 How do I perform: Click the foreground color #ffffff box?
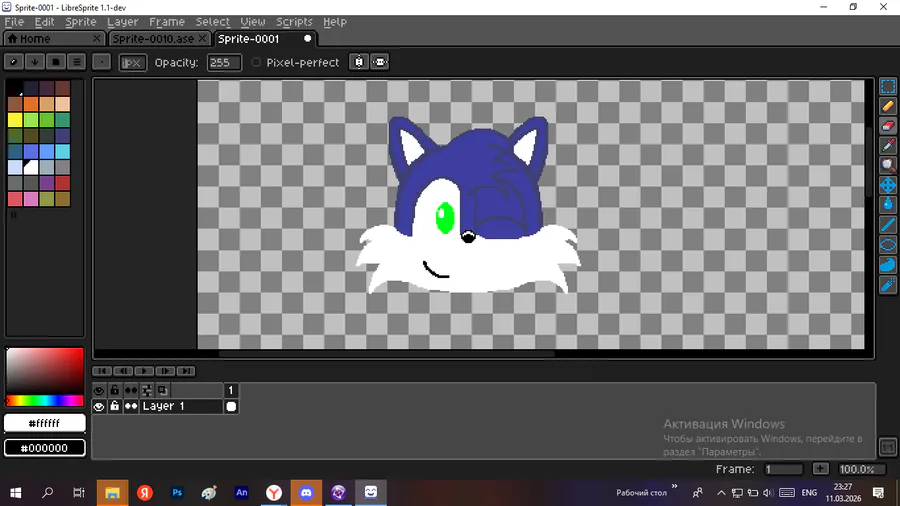coord(44,423)
